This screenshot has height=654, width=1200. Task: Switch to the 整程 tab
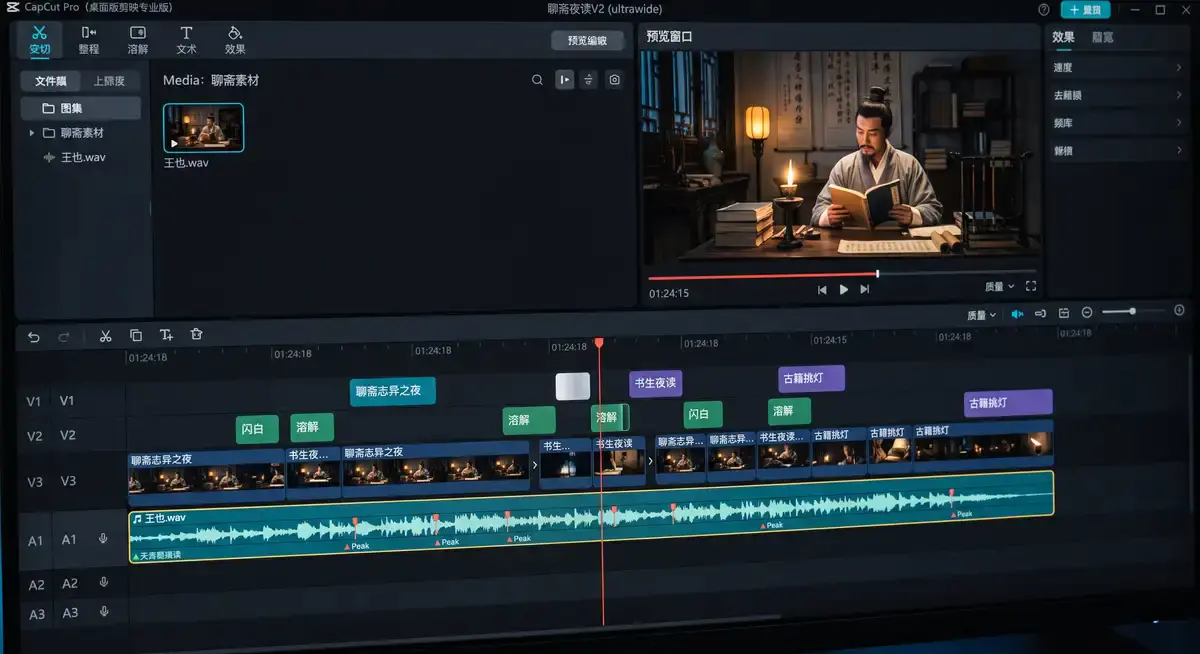coord(89,39)
